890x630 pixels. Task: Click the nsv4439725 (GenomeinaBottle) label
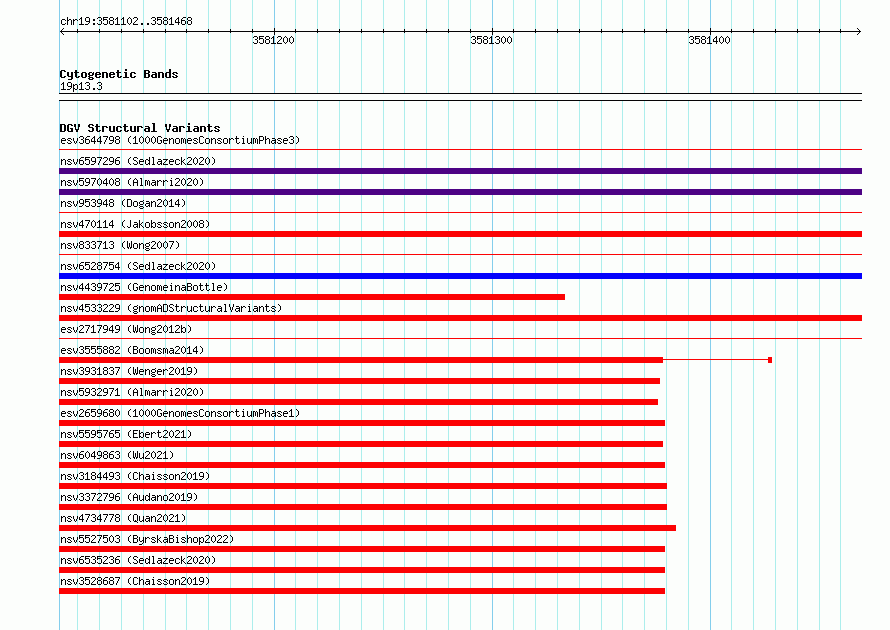pos(144,287)
